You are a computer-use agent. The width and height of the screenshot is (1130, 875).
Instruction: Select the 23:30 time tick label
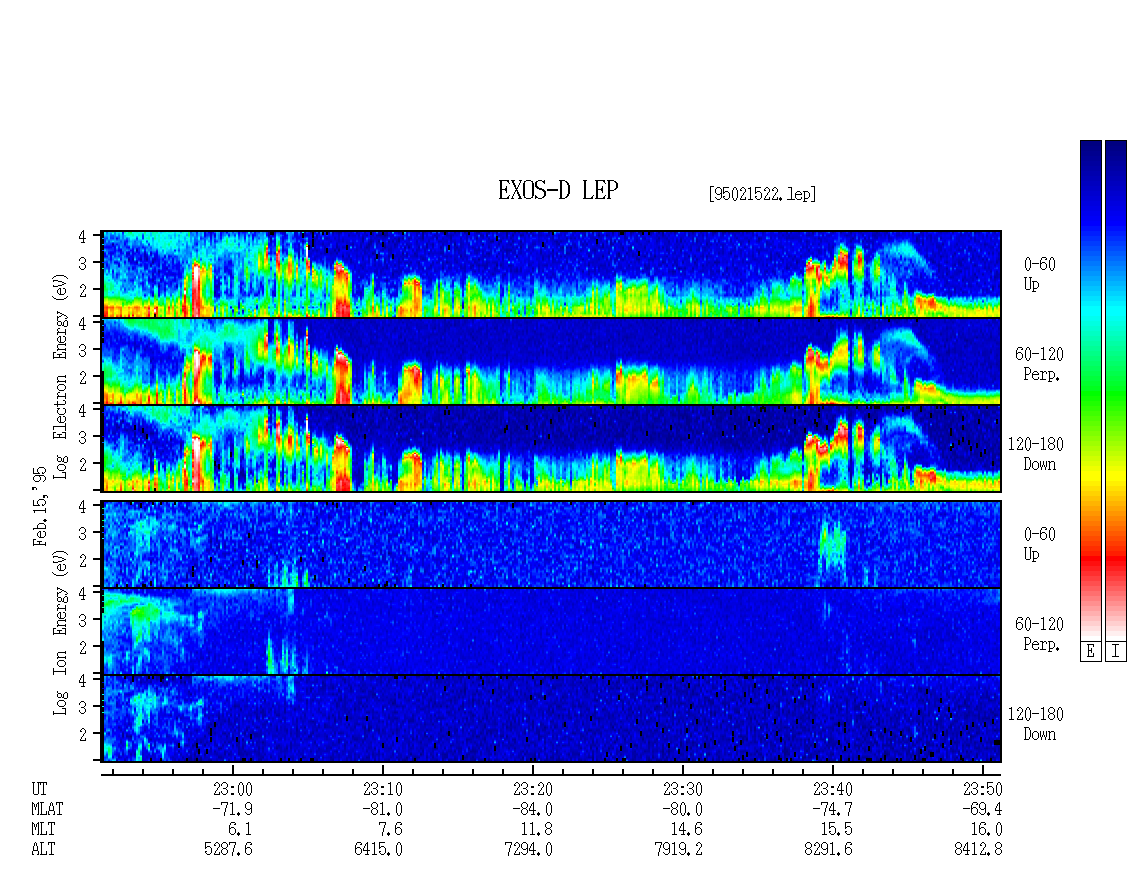pos(682,789)
